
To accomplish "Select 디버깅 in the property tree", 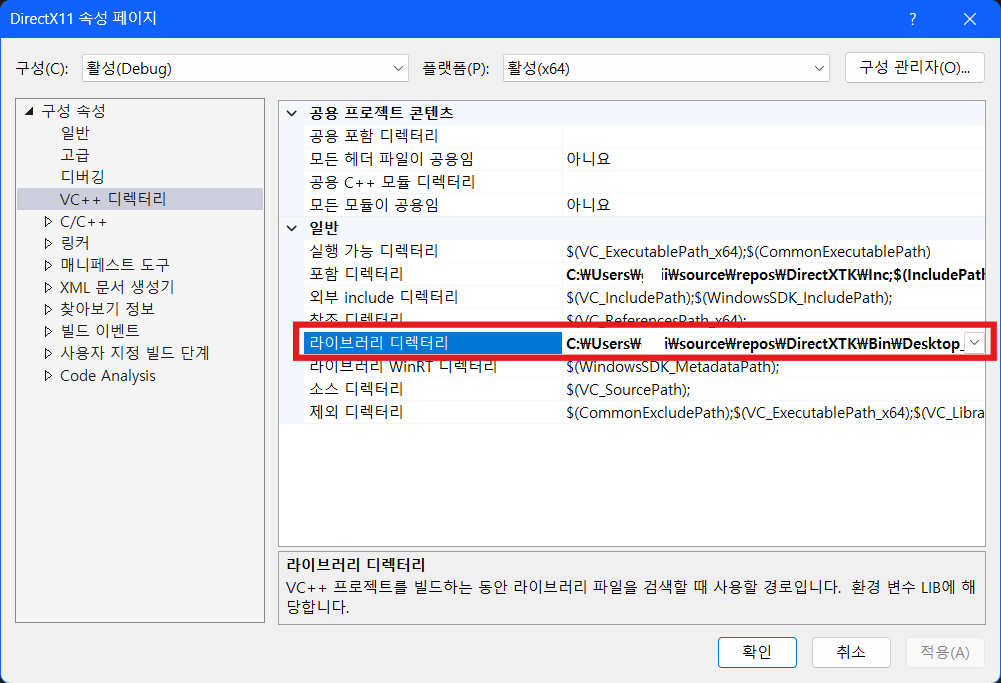I will pyautogui.click(x=82, y=177).
